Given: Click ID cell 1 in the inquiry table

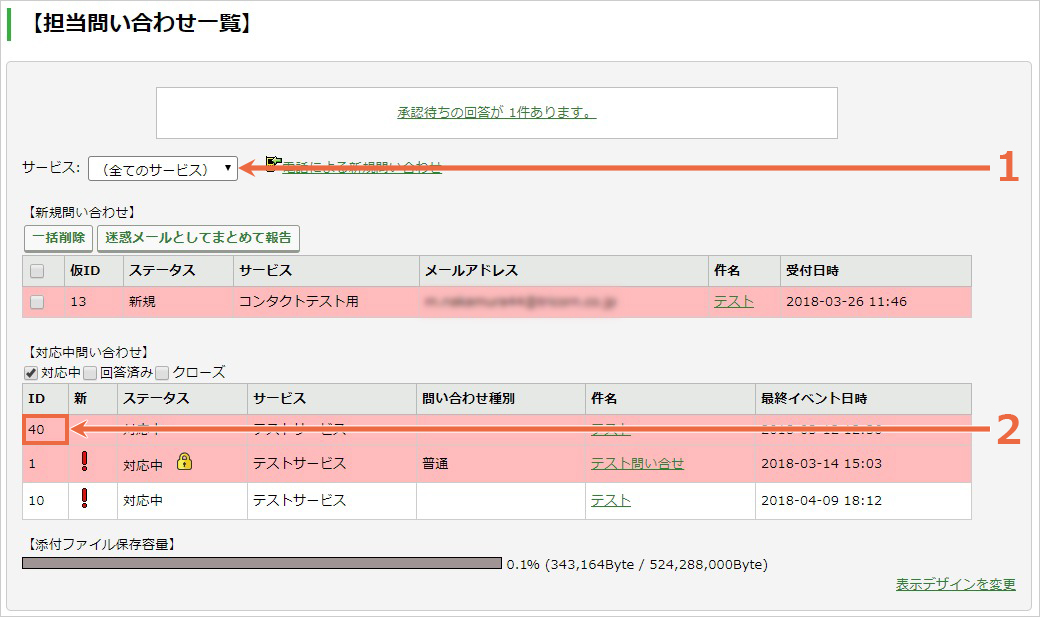Looking at the screenshot, I should pyautogui.click(x=45, y=463).
